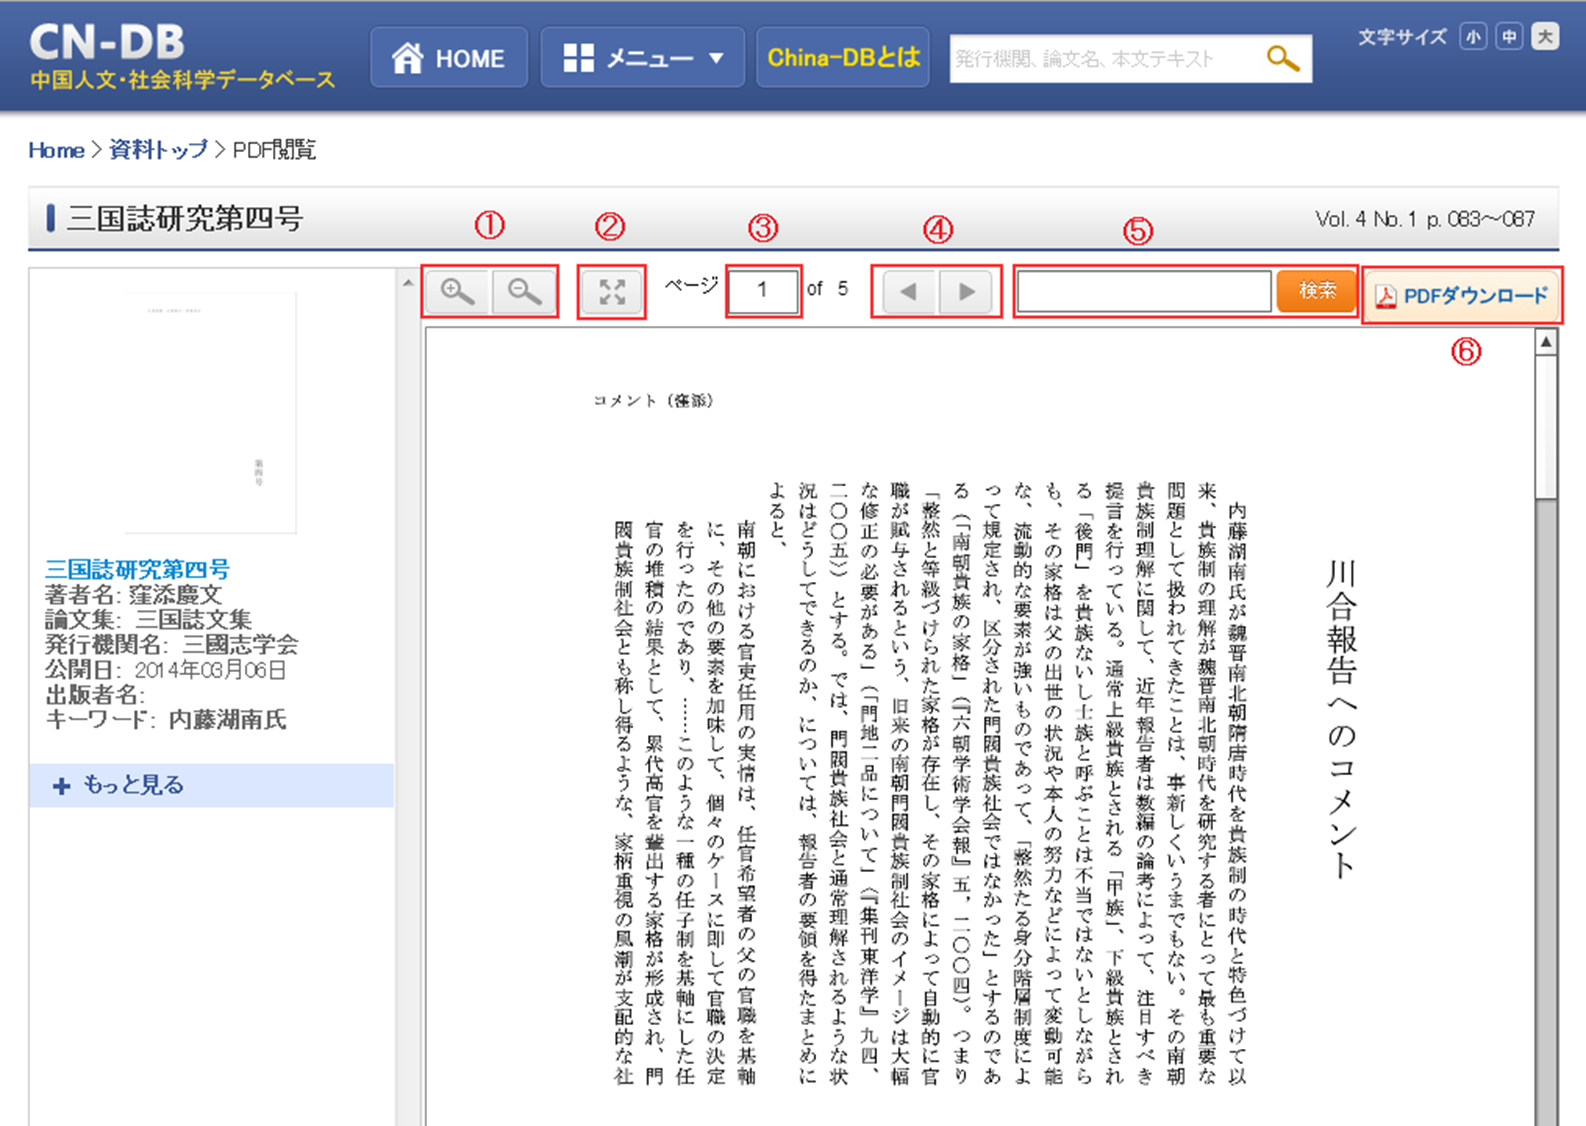Click the orange 検索 button
Viewport: 1586px width, 1126px height.
pos(1316,291)
